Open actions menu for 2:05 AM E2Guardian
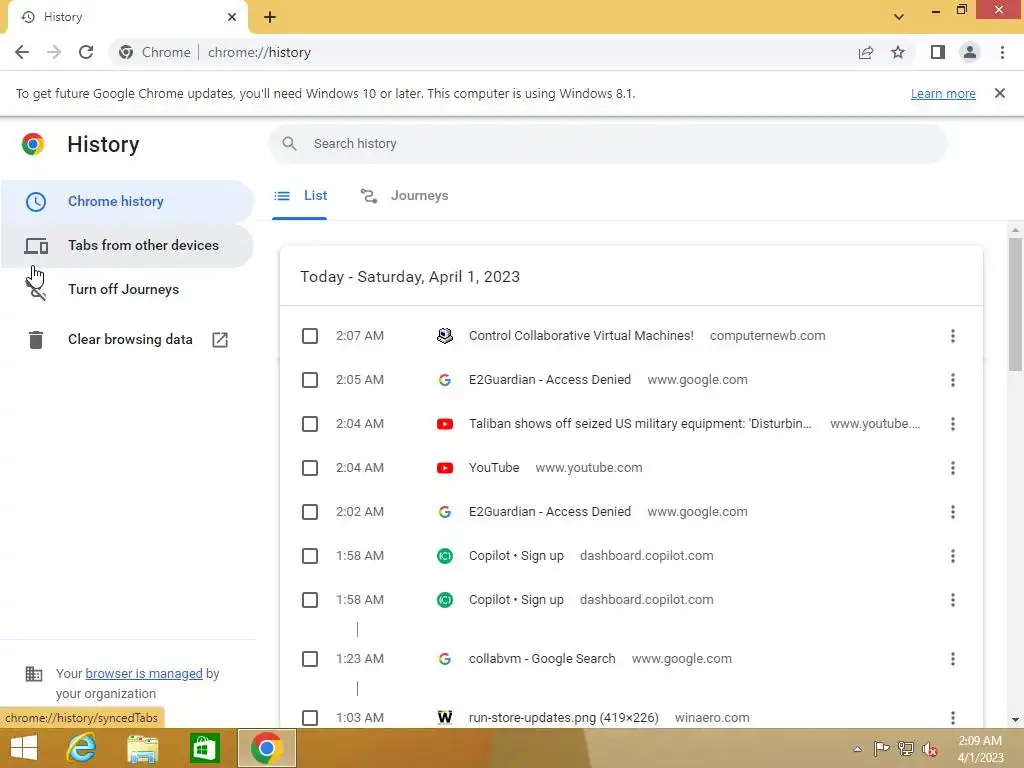This screenshot has height=768, width=1024. point(953,380)
